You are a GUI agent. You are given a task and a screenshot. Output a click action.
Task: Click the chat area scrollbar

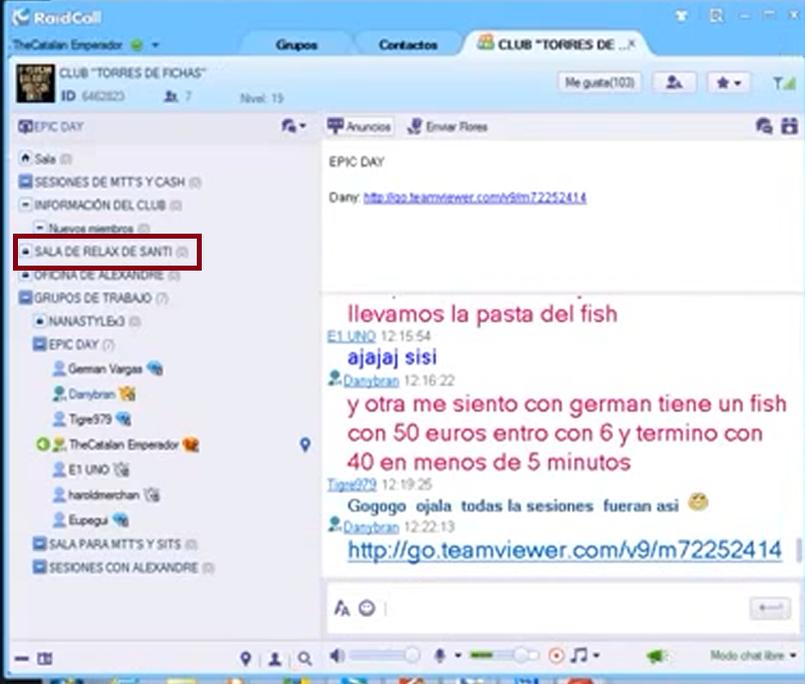coord(798,550)
